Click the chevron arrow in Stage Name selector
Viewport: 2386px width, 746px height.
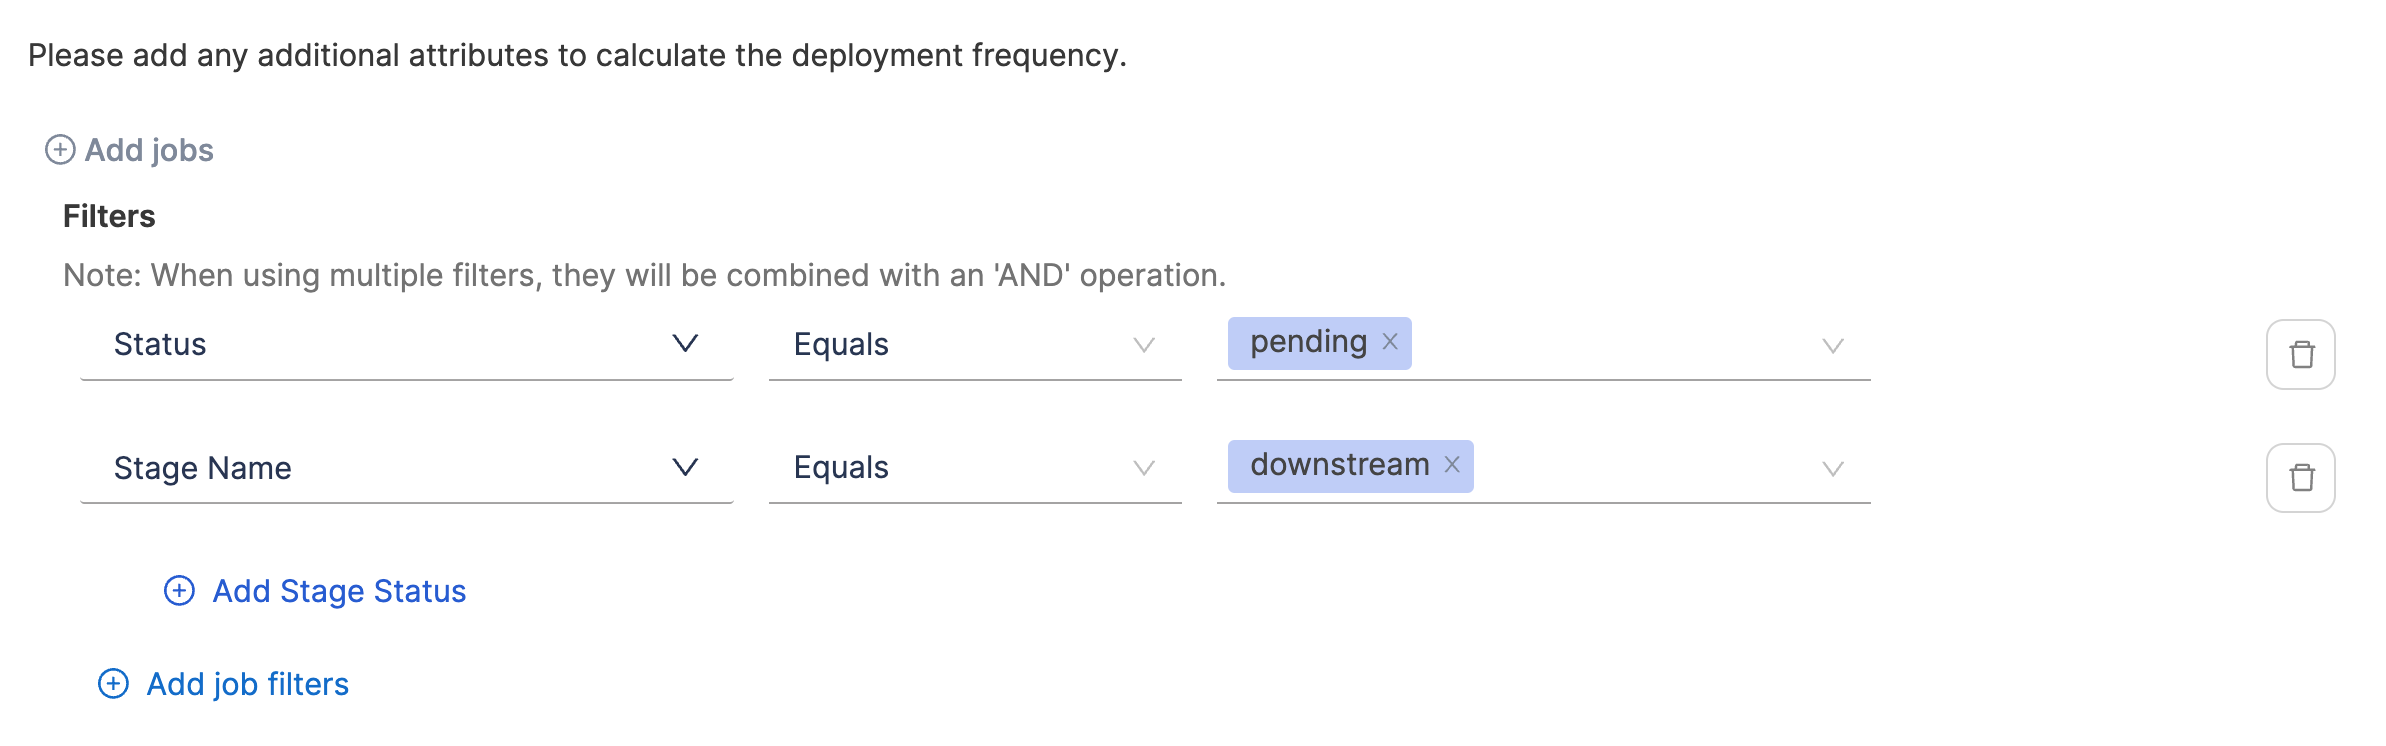pos(685,467)
